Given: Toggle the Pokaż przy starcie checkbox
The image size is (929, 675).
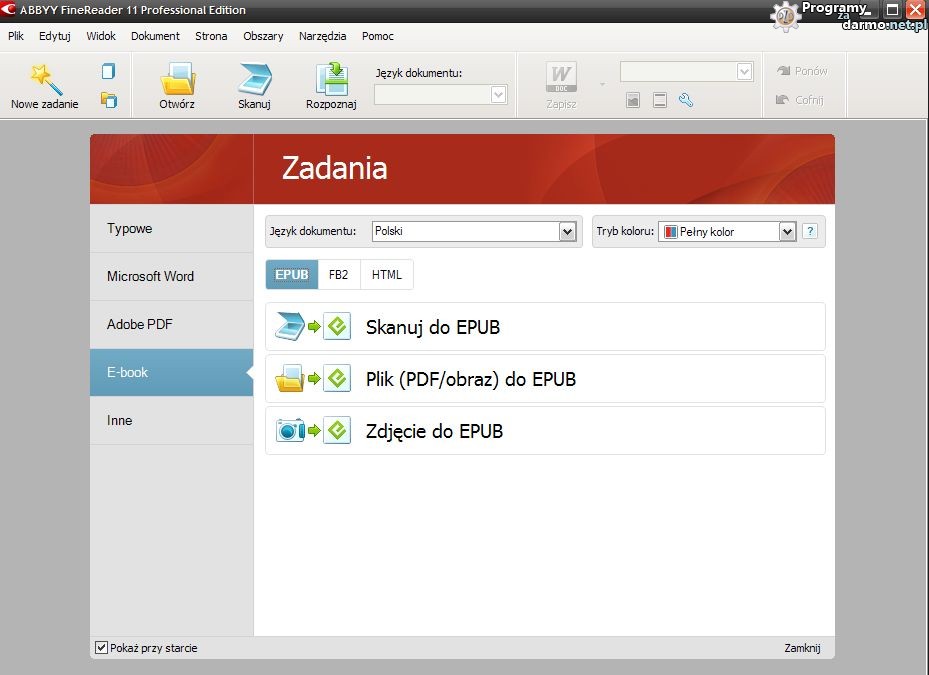Looking at the screenshot, I should 101,648.
